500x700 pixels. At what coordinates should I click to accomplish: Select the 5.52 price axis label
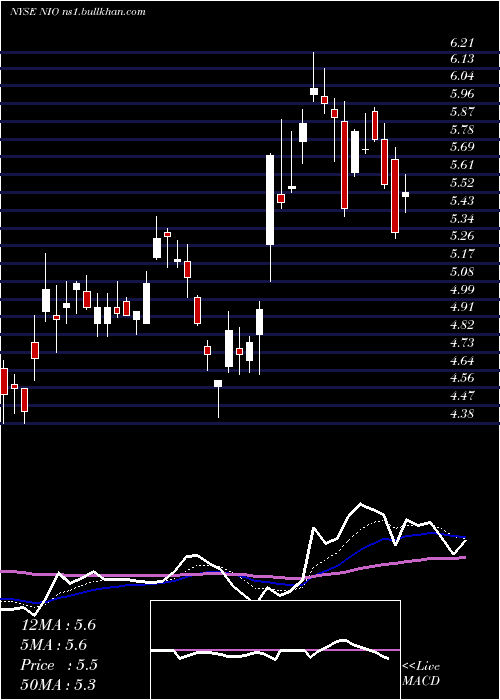(x=462, y=183)
